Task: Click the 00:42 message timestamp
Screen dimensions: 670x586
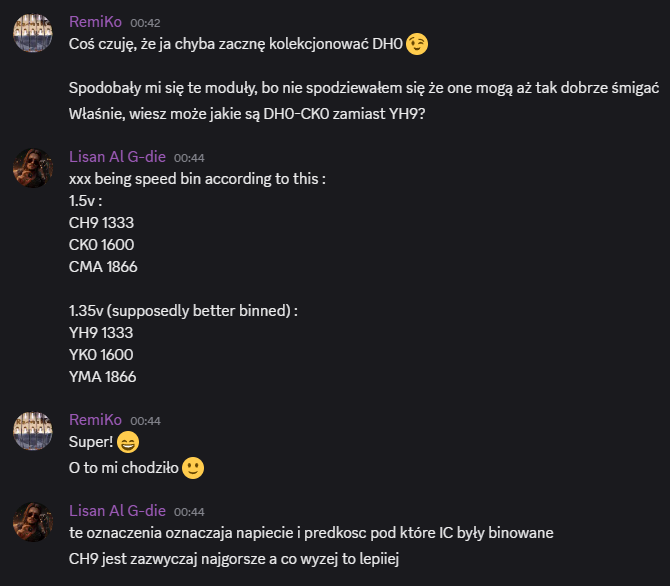Action: [x=146, y=22]
